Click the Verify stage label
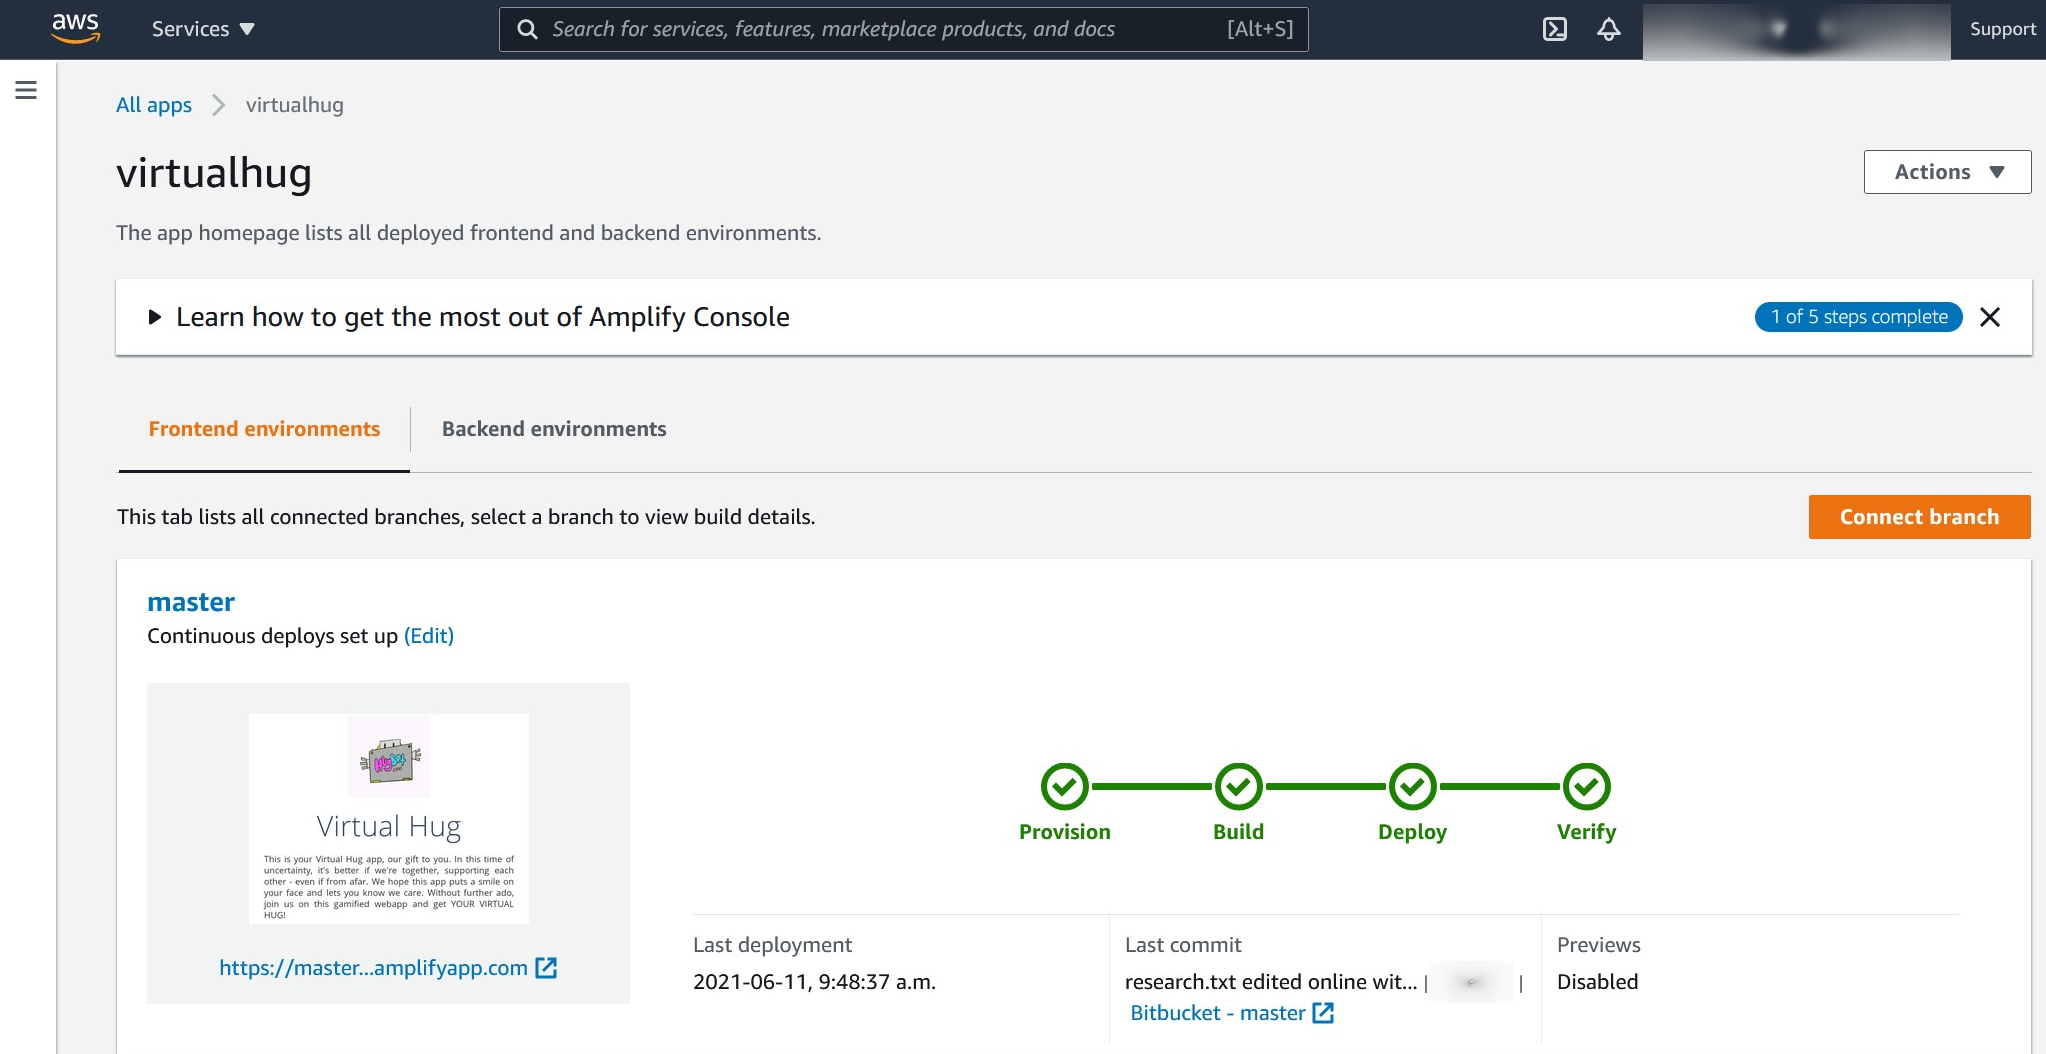2046x1054 pixels. click(x=1587, y=832)
